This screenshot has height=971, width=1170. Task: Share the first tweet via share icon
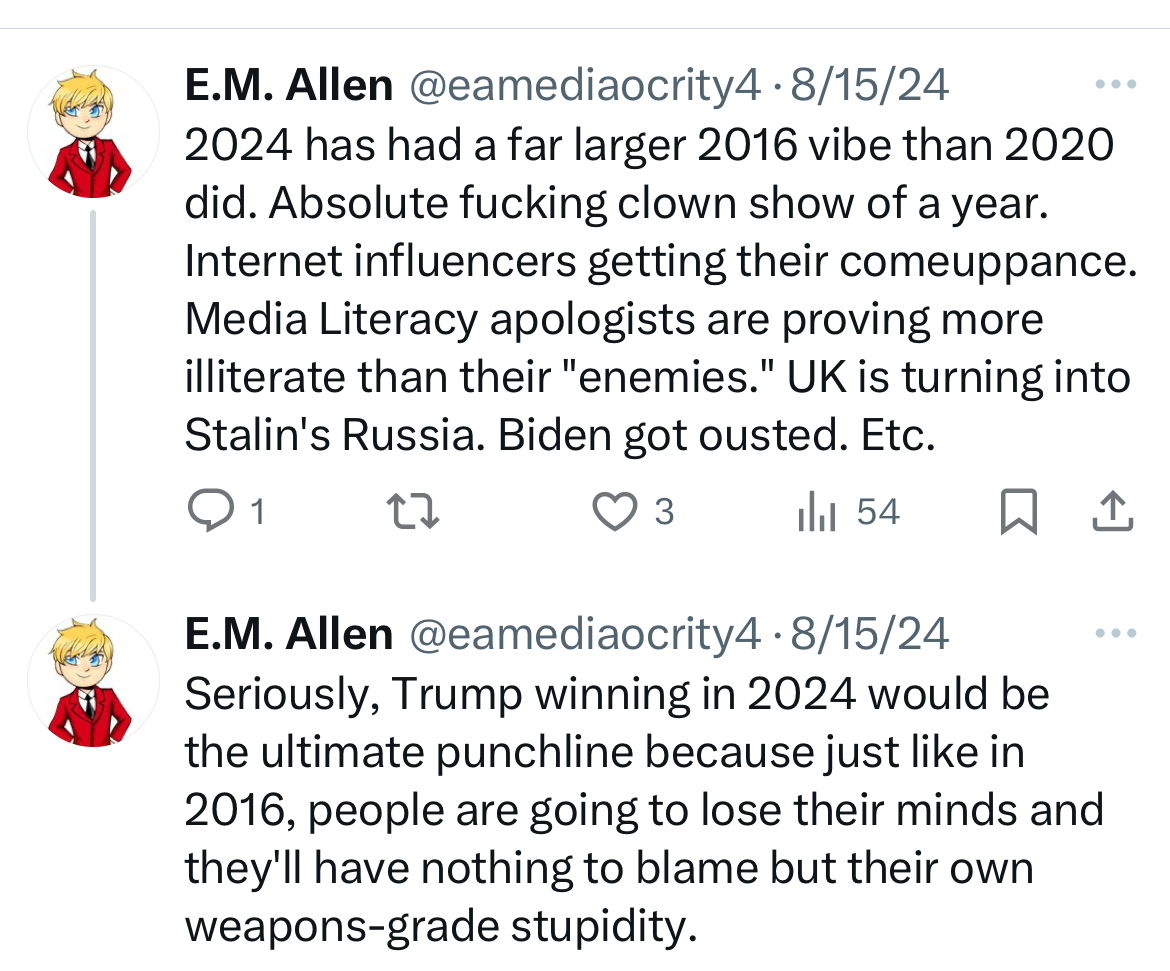coord(1113,512)
